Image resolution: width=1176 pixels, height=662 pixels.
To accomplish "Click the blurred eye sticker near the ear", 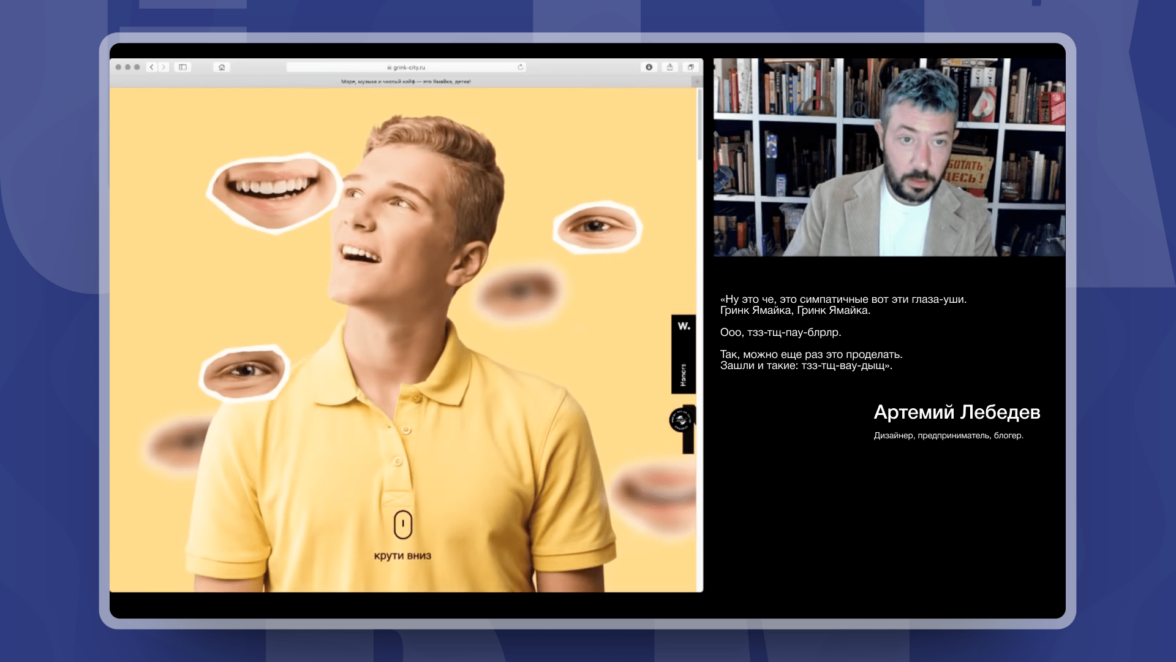I will pyautogui.click(x=519, y=292).
